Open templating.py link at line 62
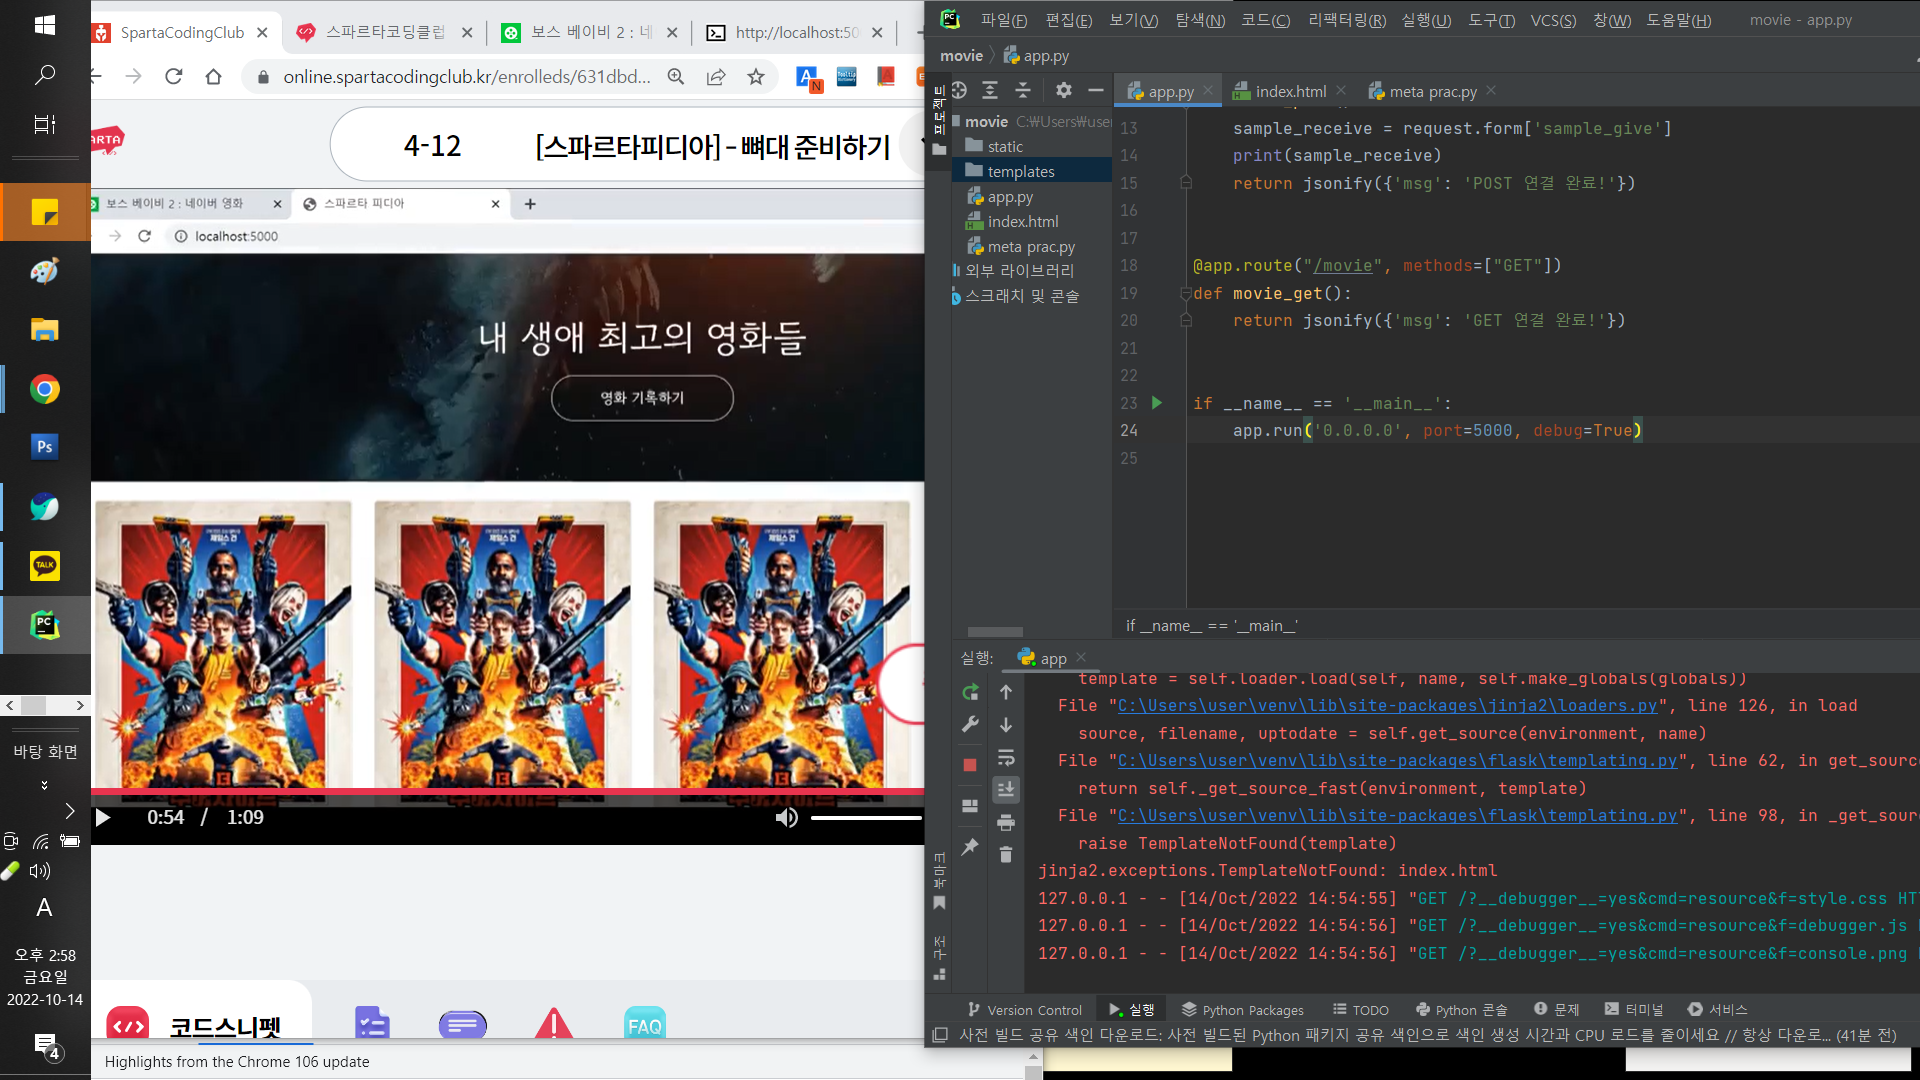 [1397, 761]
